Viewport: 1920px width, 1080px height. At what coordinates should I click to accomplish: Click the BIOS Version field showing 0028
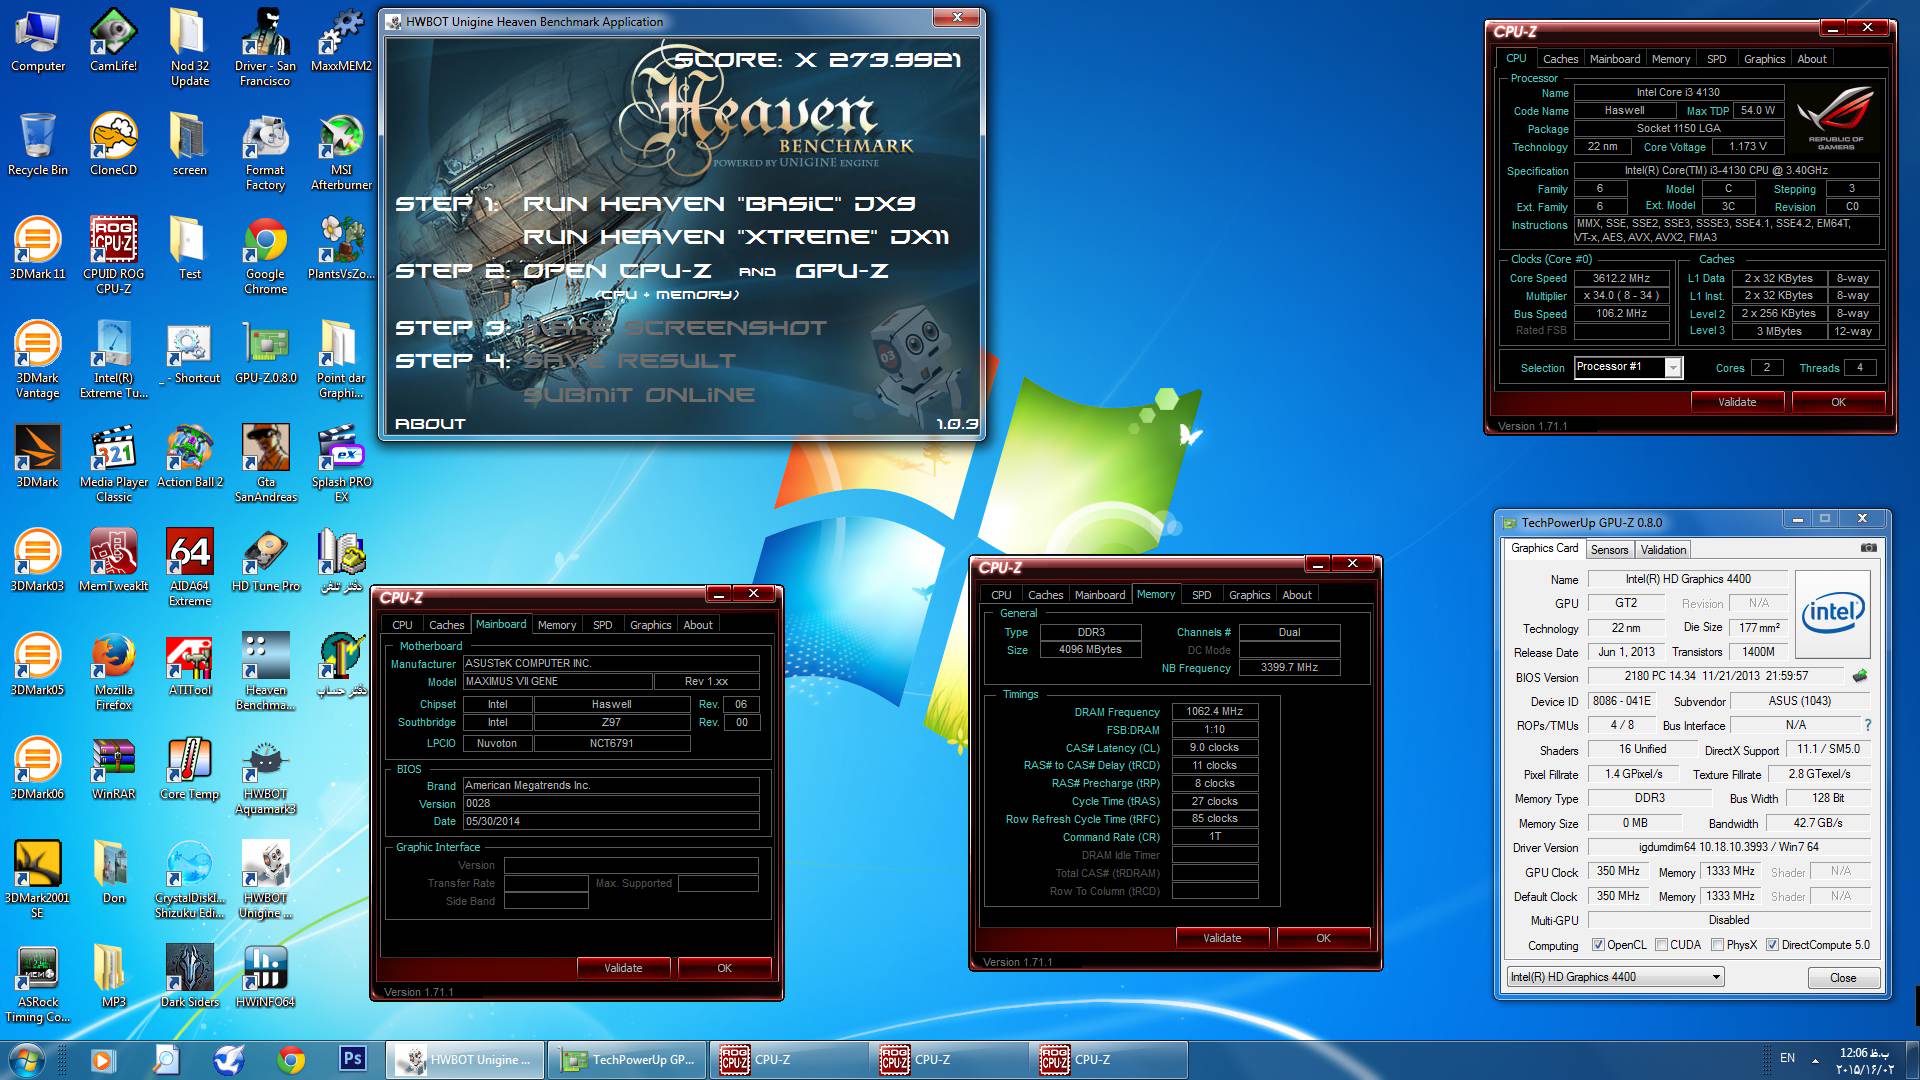611,804
